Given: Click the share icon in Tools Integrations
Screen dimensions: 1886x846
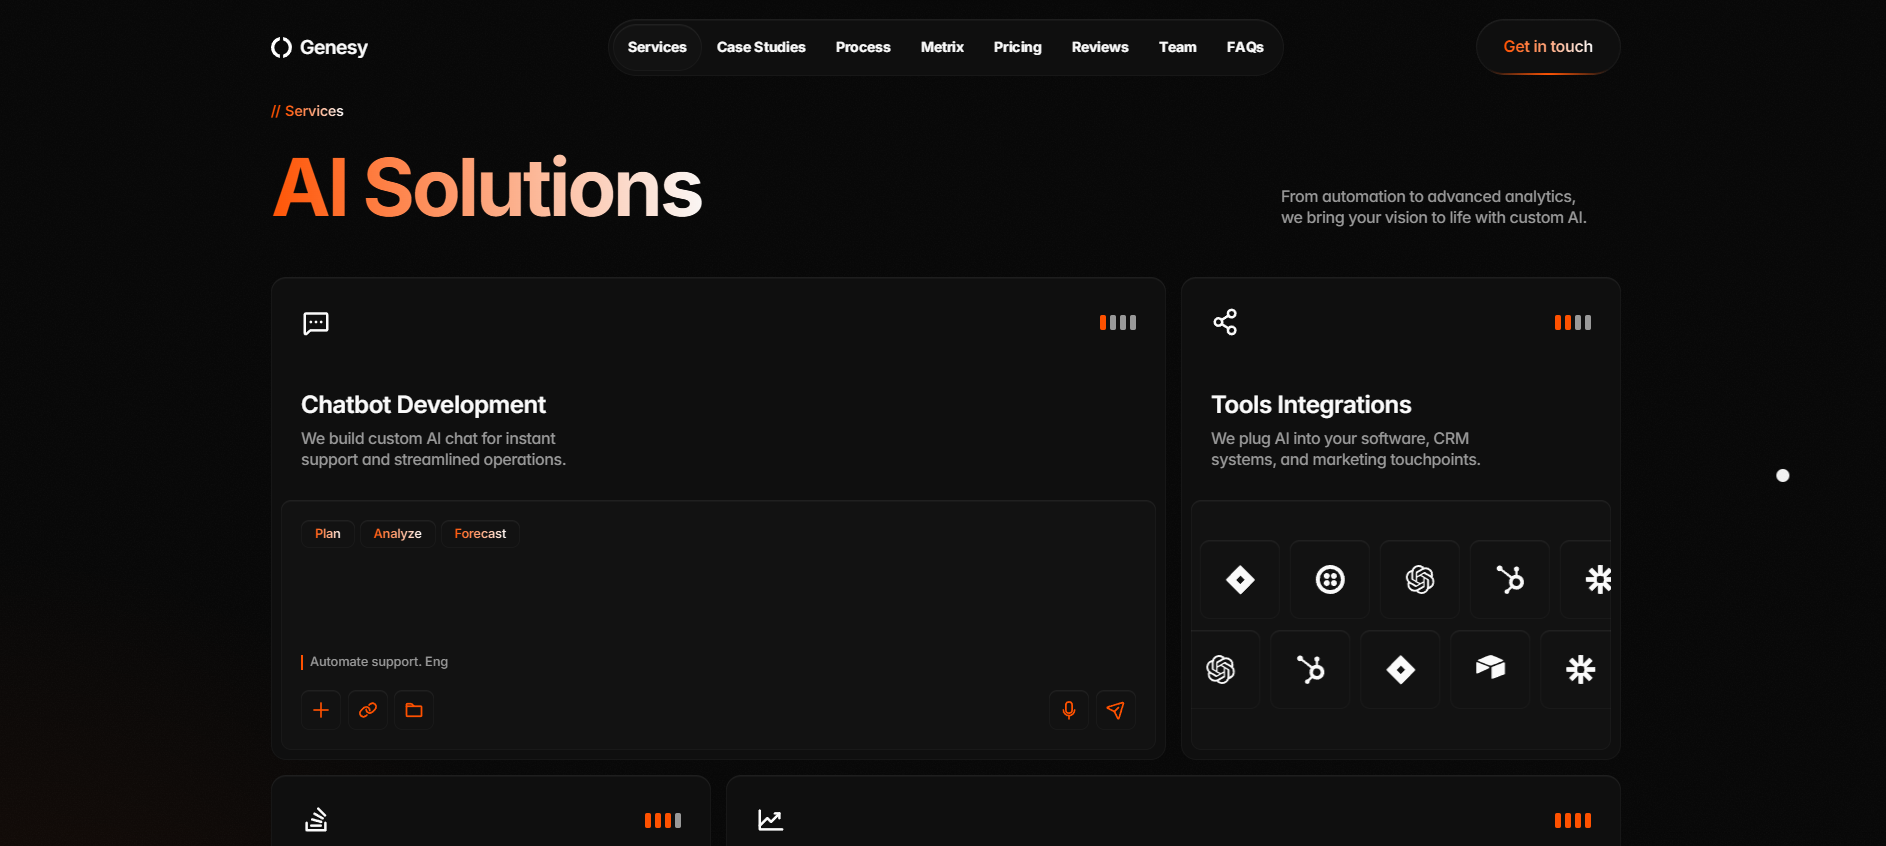Looking at the screenshot, I should tap(1225, 322).
